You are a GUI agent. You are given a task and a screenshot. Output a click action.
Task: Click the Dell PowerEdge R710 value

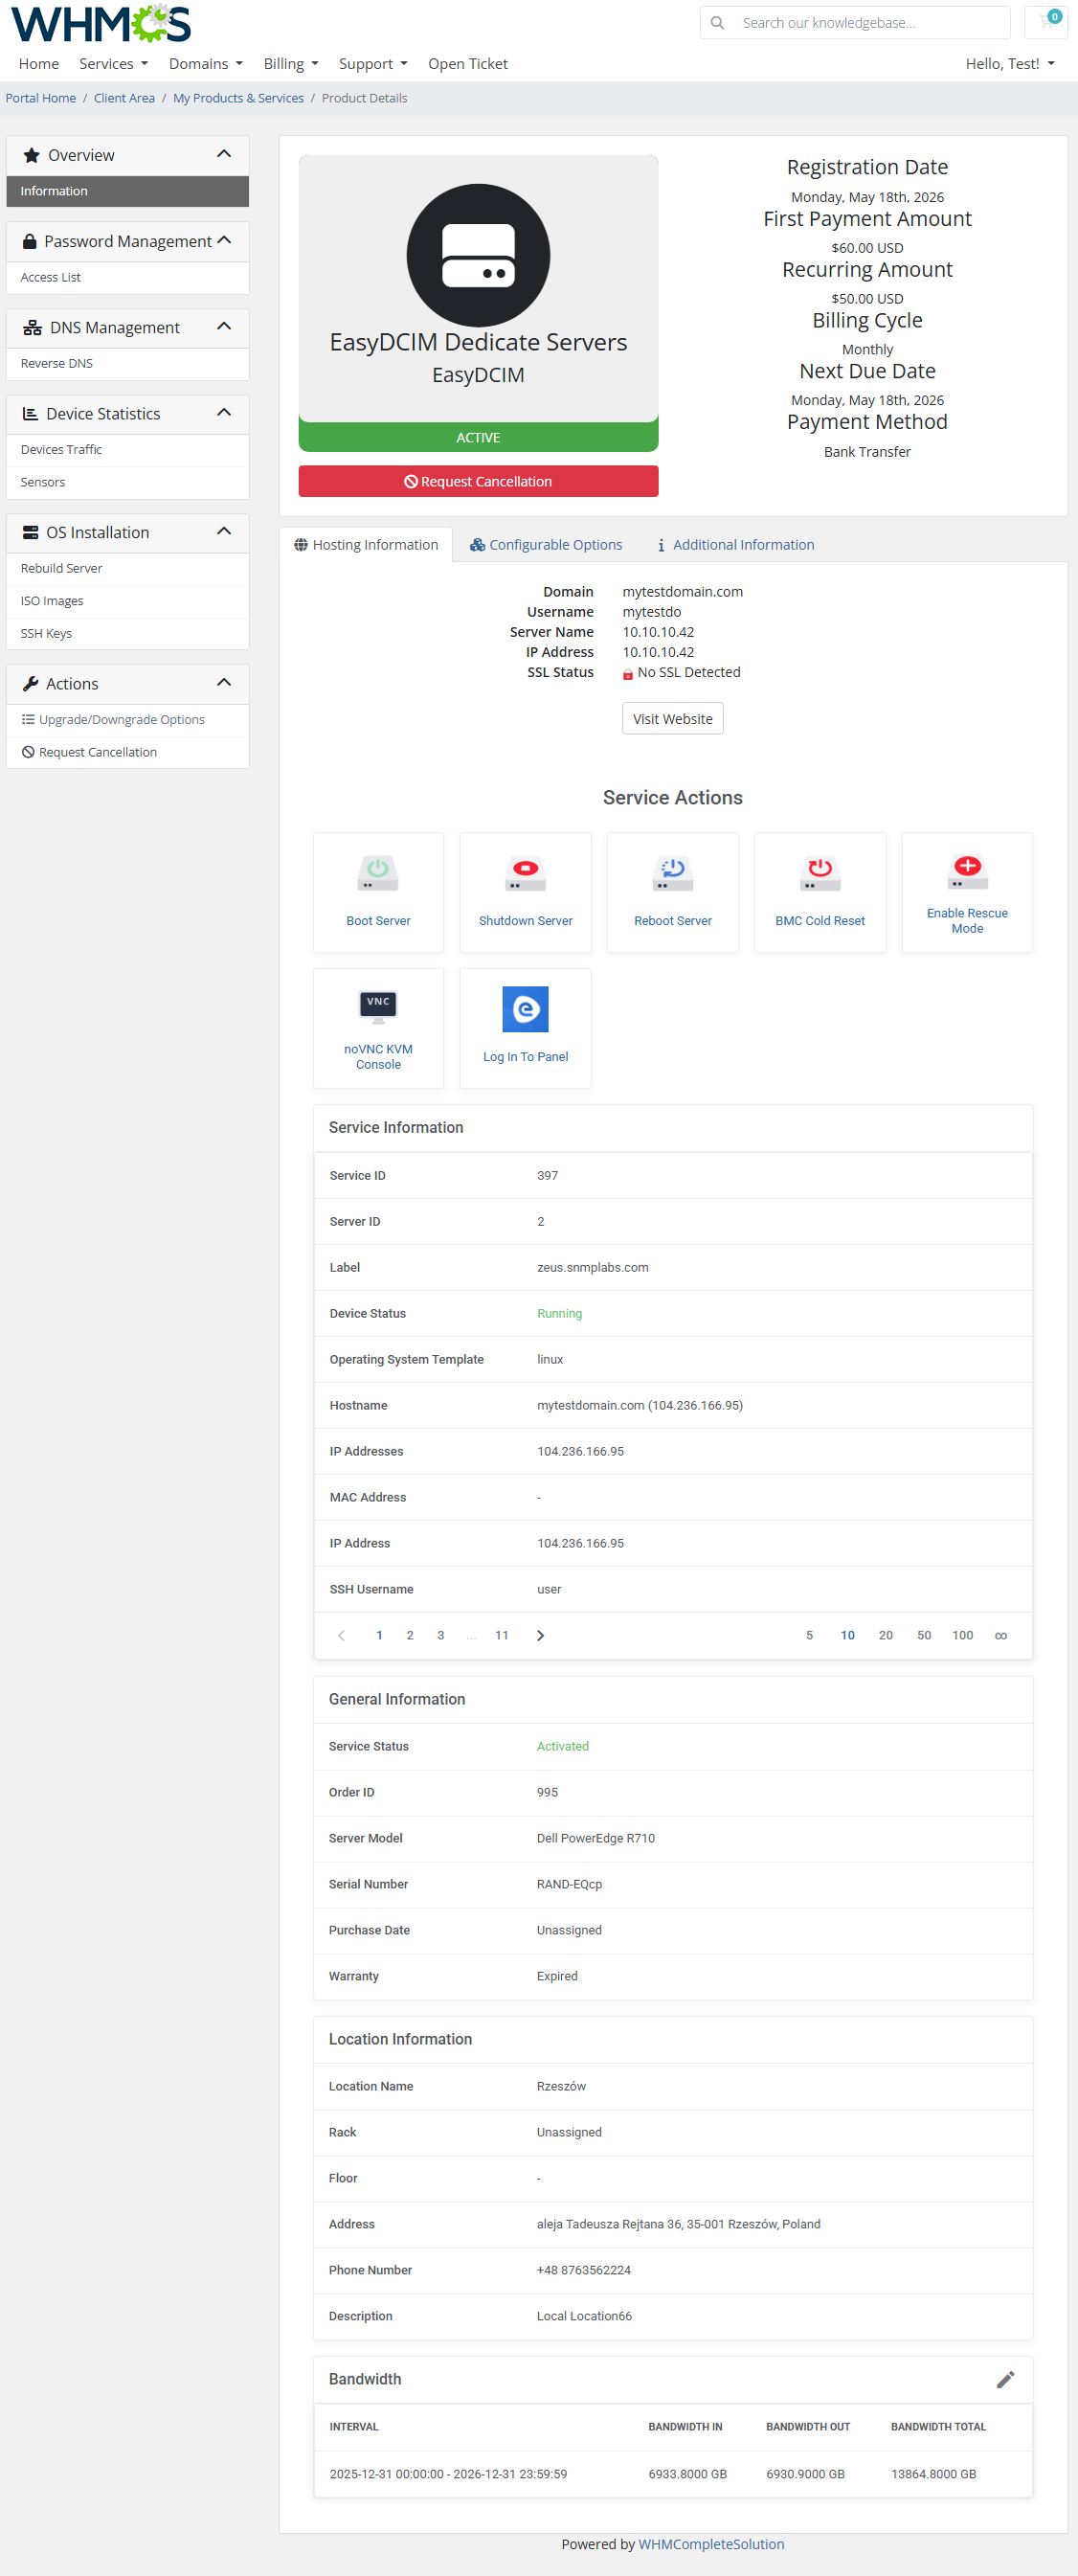click(595, 1838)
